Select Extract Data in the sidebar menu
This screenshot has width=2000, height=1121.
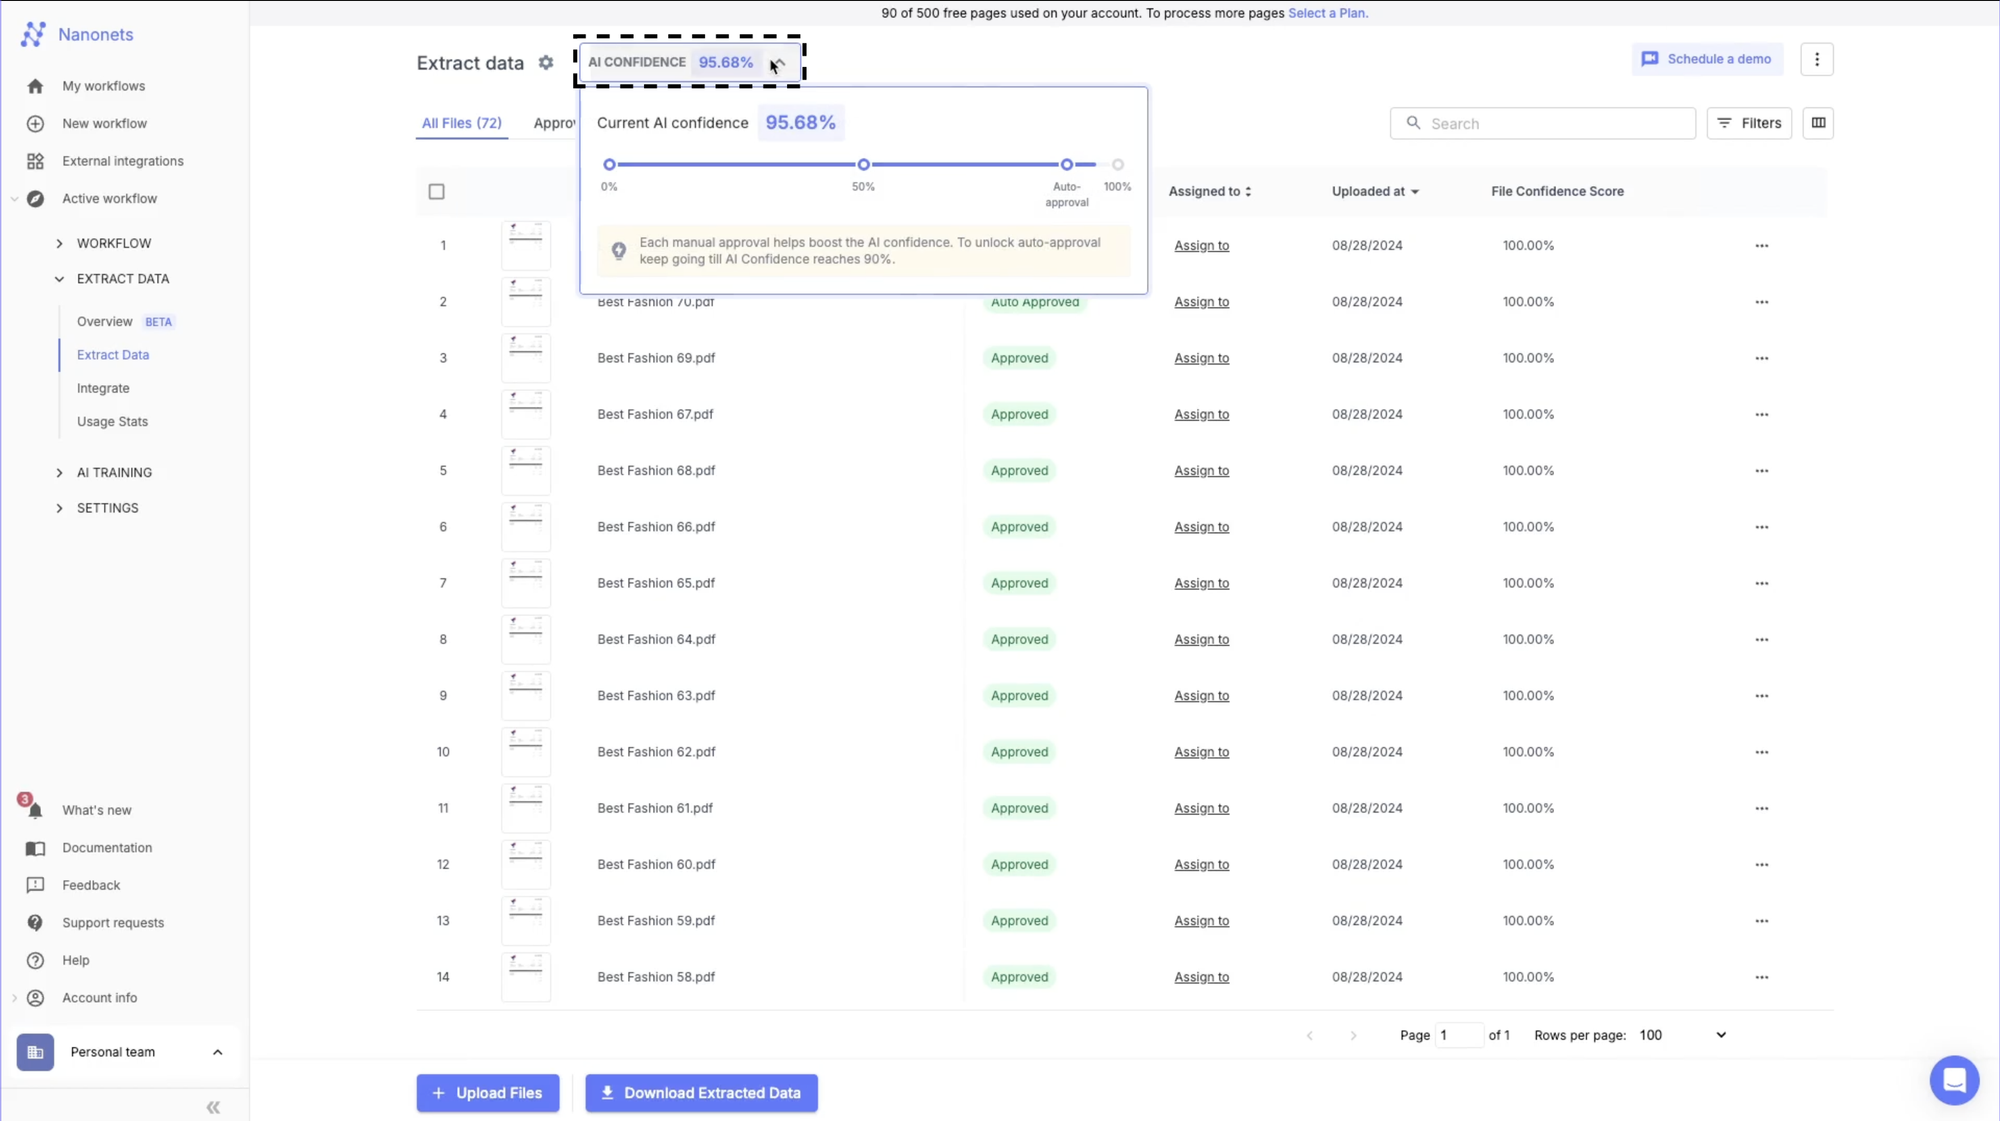(x=113, y=354)
